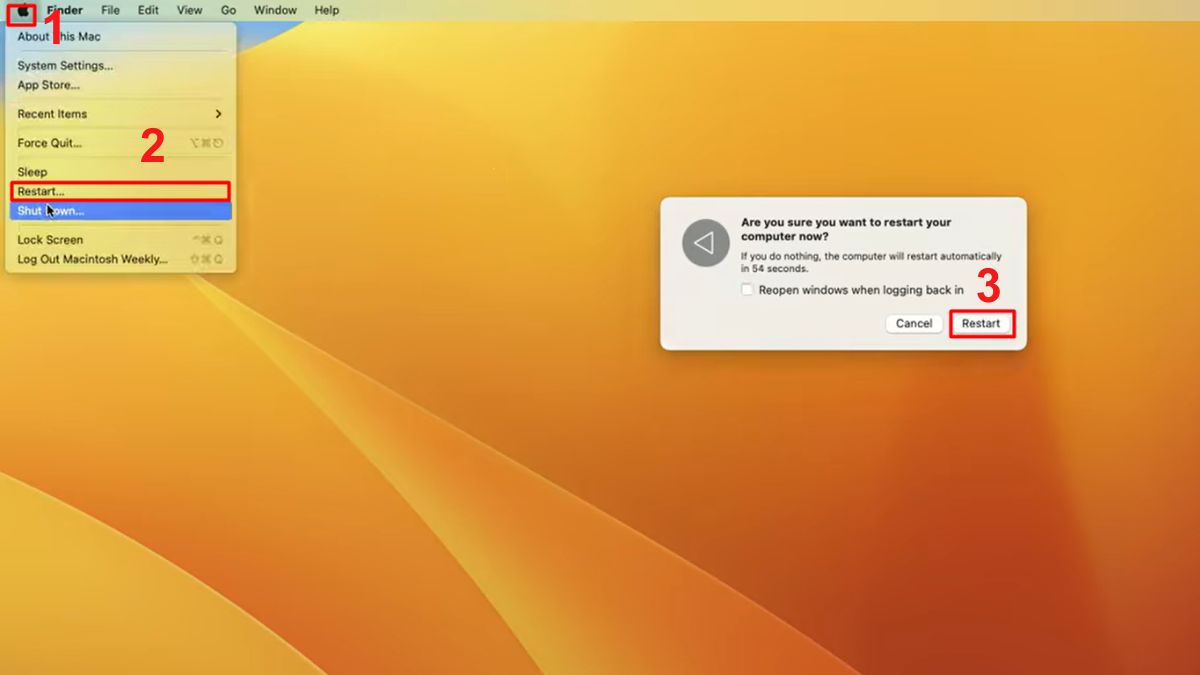Viewport: 1200px width, 675px height.
Task: Click the File menu
Action: pos(110,10)
